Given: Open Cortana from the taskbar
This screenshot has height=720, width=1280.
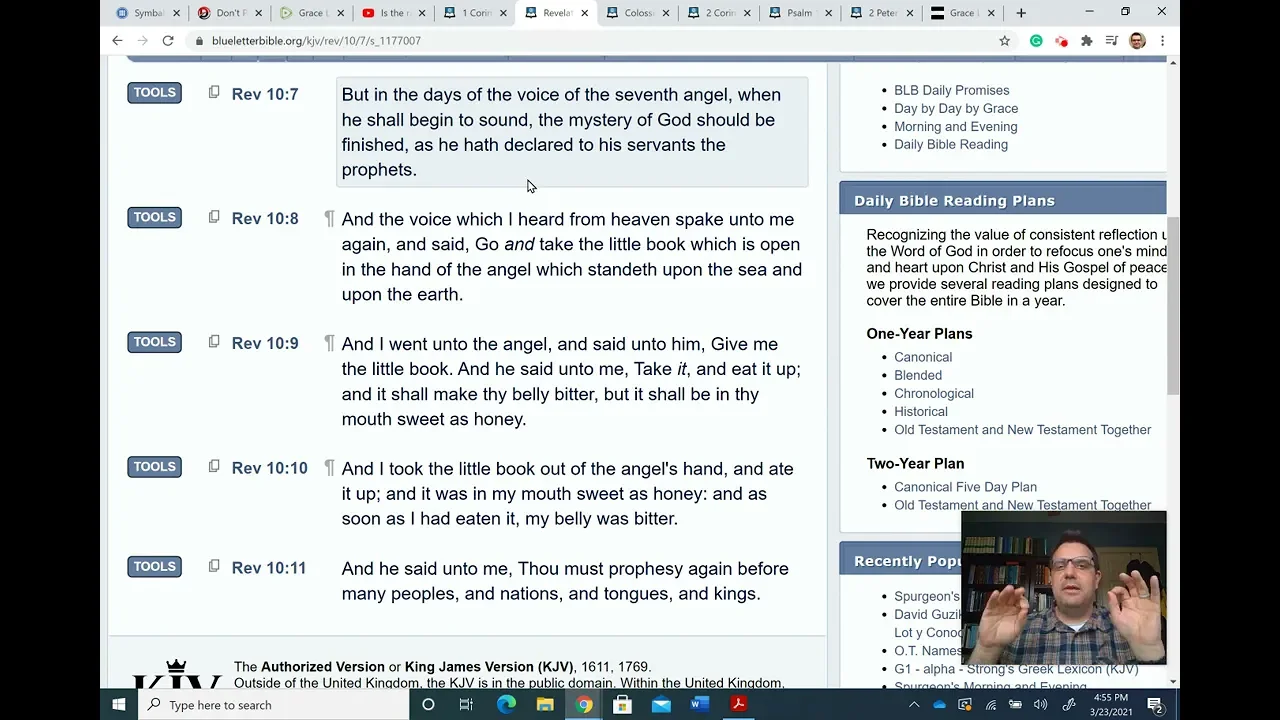Looking at the screenshot, I should coord(428,705).
